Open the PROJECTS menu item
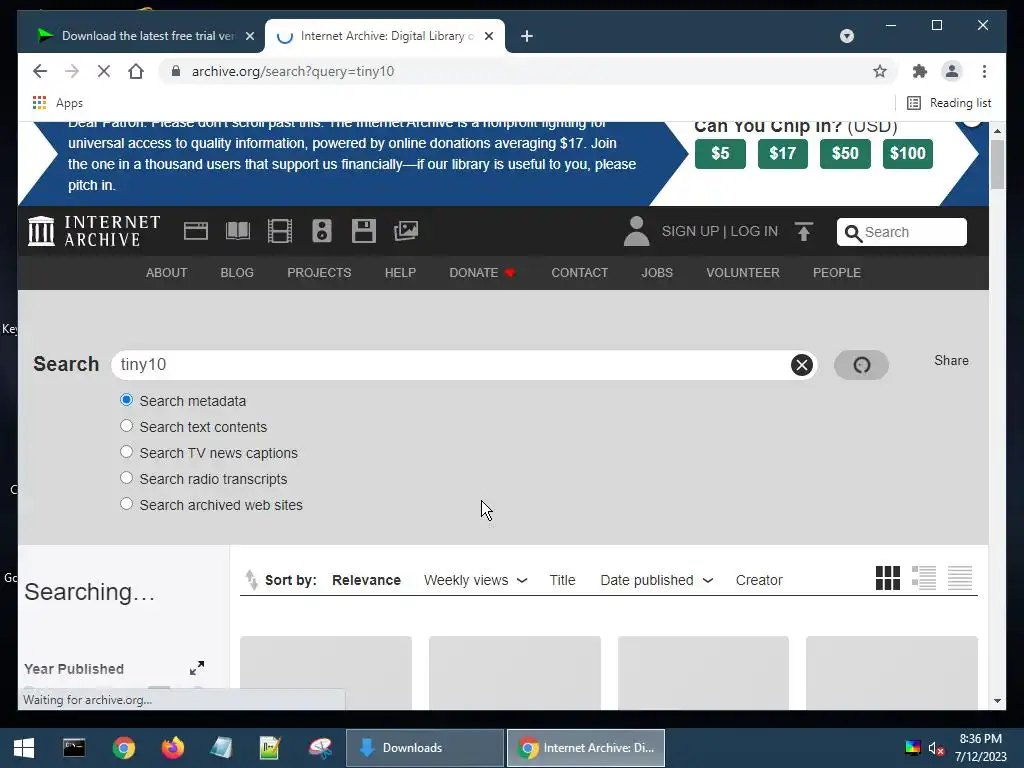 319,272
